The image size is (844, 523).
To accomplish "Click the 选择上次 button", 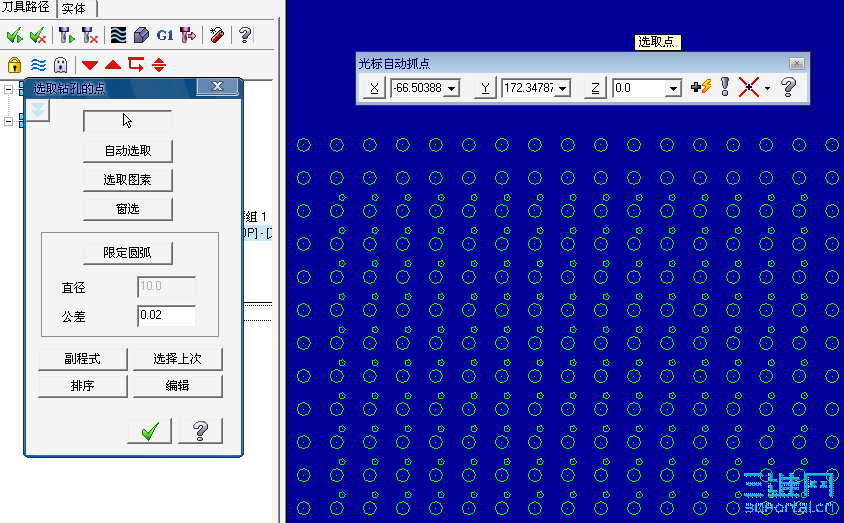I will [178, 359].
